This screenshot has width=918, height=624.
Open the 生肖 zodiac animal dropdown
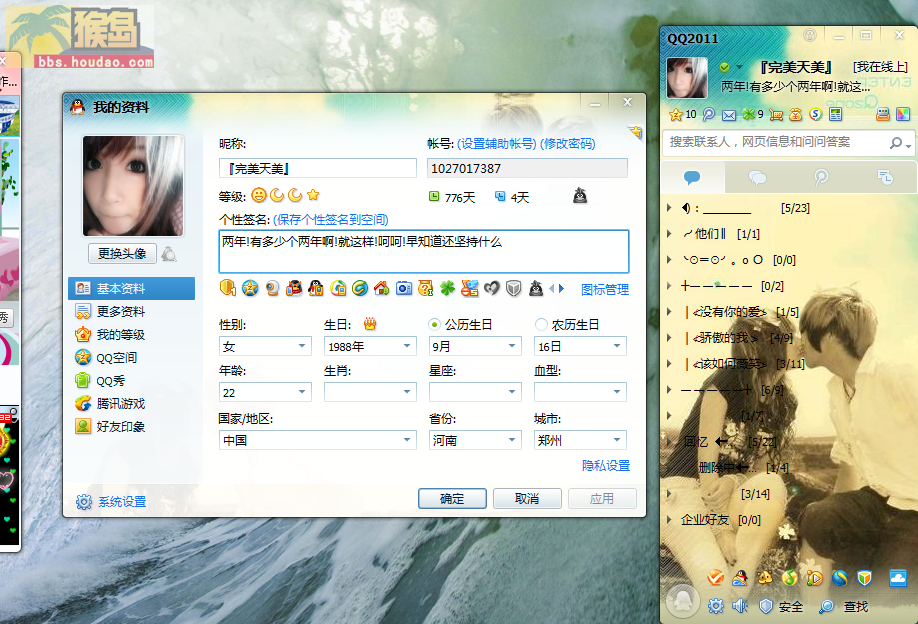[x=370, y=392]
